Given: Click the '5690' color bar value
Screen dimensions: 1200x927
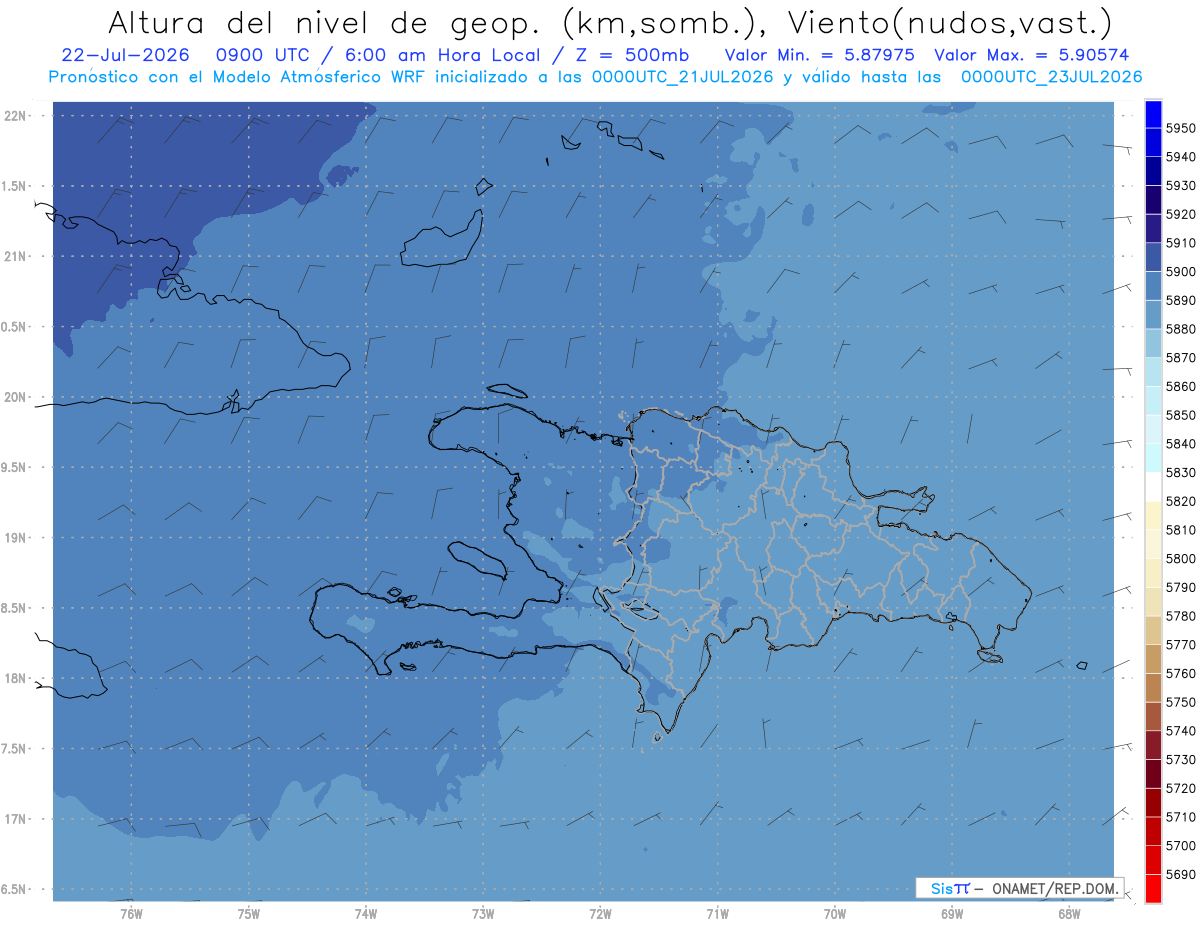Looking at the screenshot, I should pyautogui.click(x=1180, y=874).
